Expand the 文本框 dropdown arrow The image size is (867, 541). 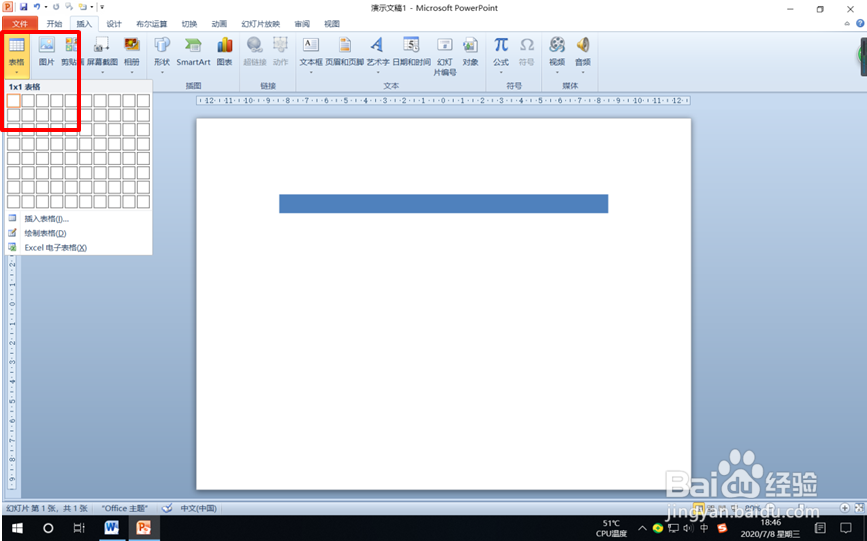click(x=311, y=72)
